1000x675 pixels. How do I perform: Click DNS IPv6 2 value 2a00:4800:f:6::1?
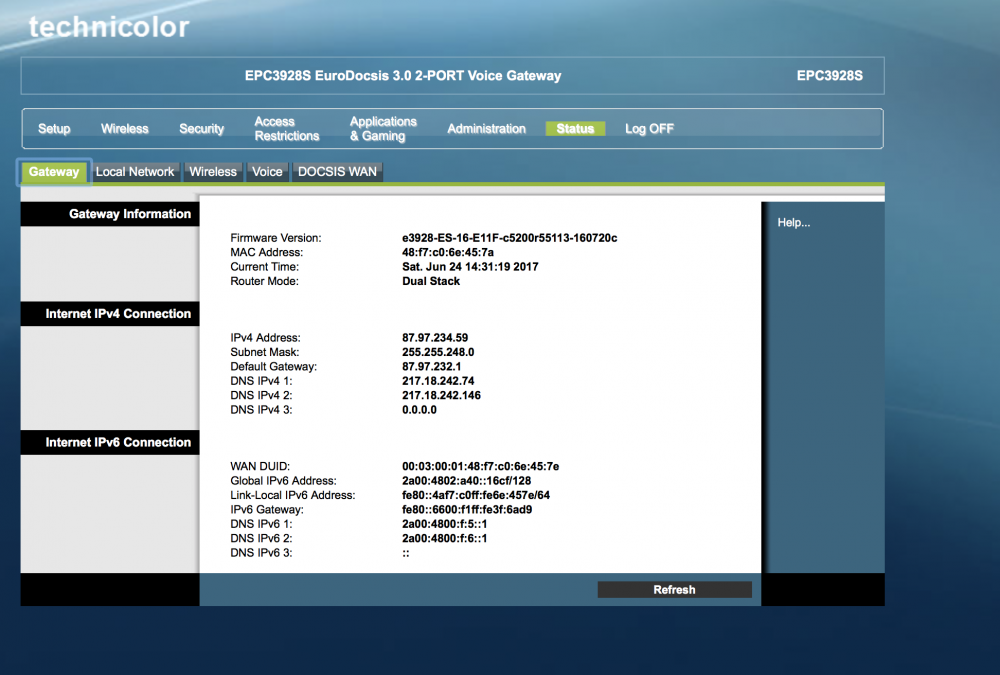(445, 538)
